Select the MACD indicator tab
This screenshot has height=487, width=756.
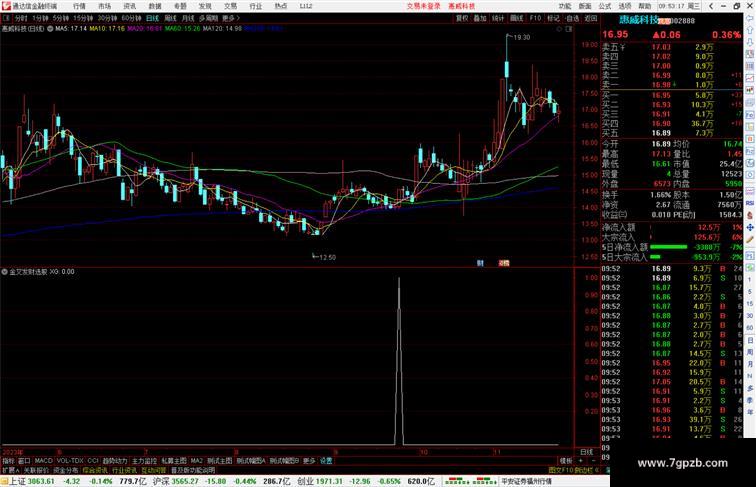(x=43, y=461)
